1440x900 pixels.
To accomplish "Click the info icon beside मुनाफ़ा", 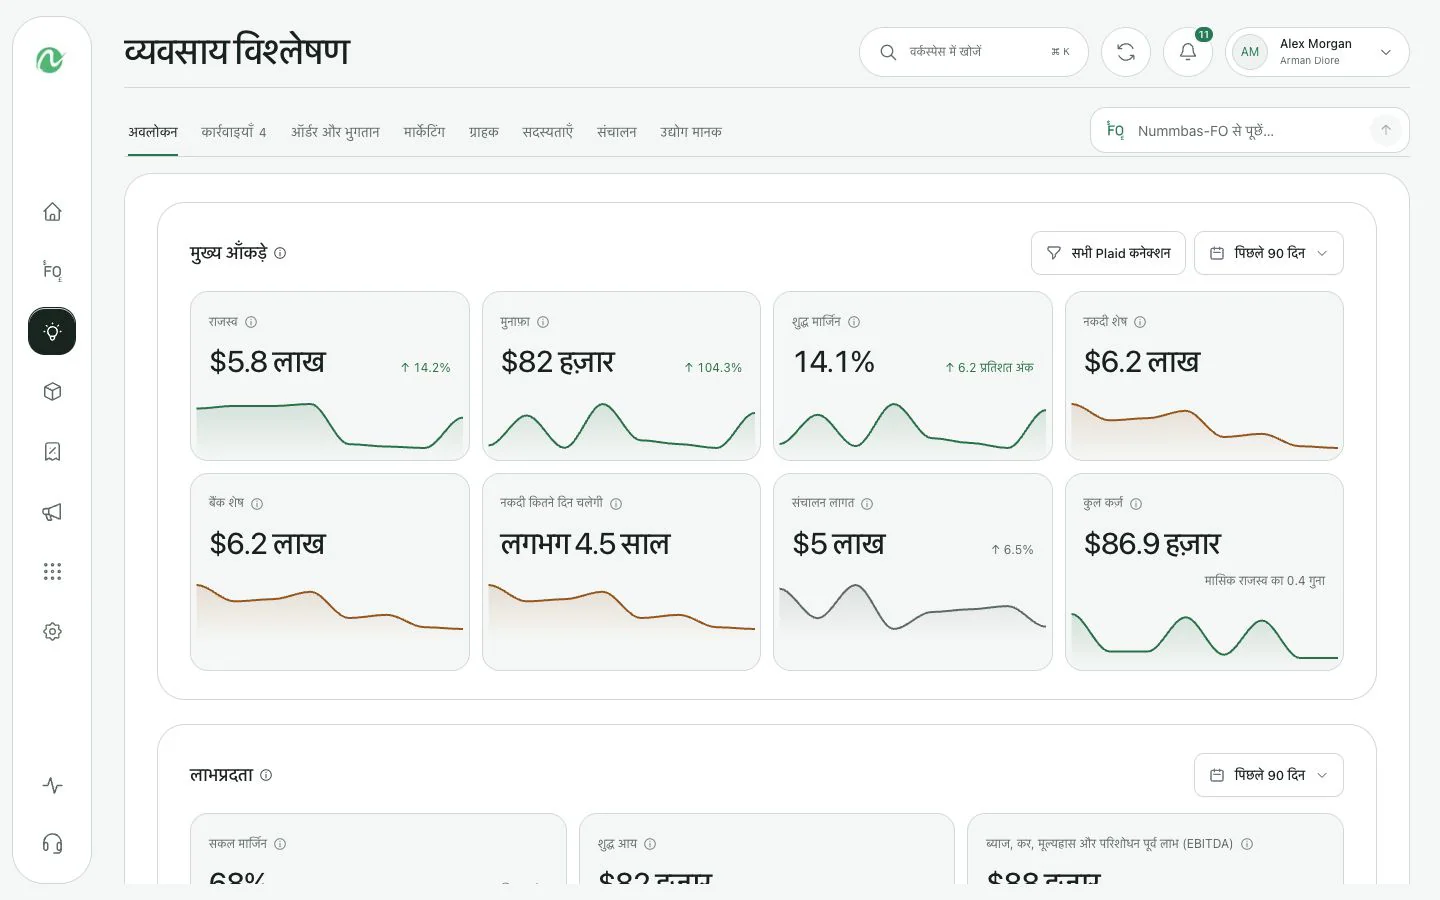I will (543, 322).
